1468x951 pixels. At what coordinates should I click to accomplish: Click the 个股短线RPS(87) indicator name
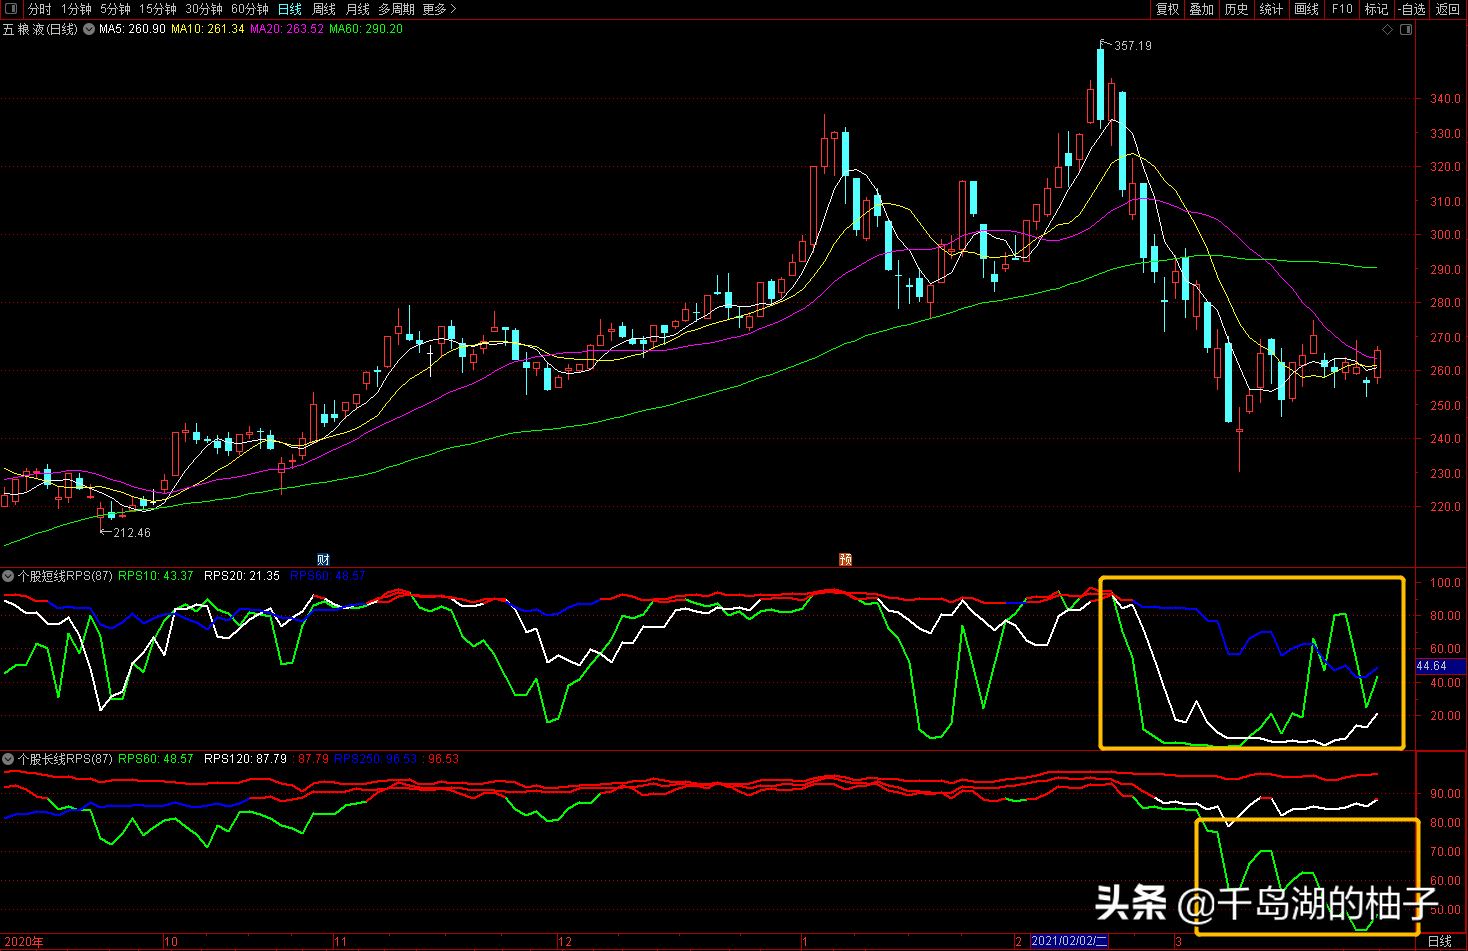tap(65, 576)
